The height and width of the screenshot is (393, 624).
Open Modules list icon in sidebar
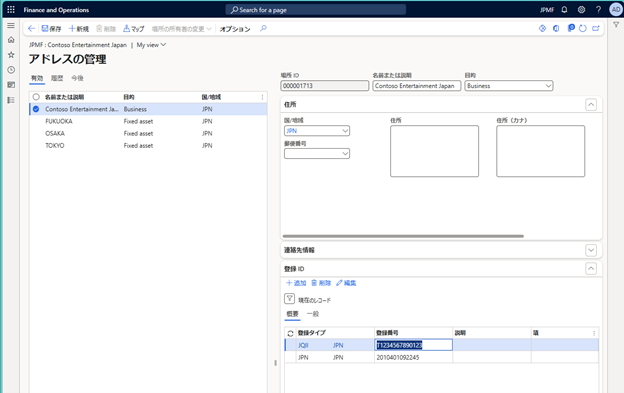click(x=11, y=100)
